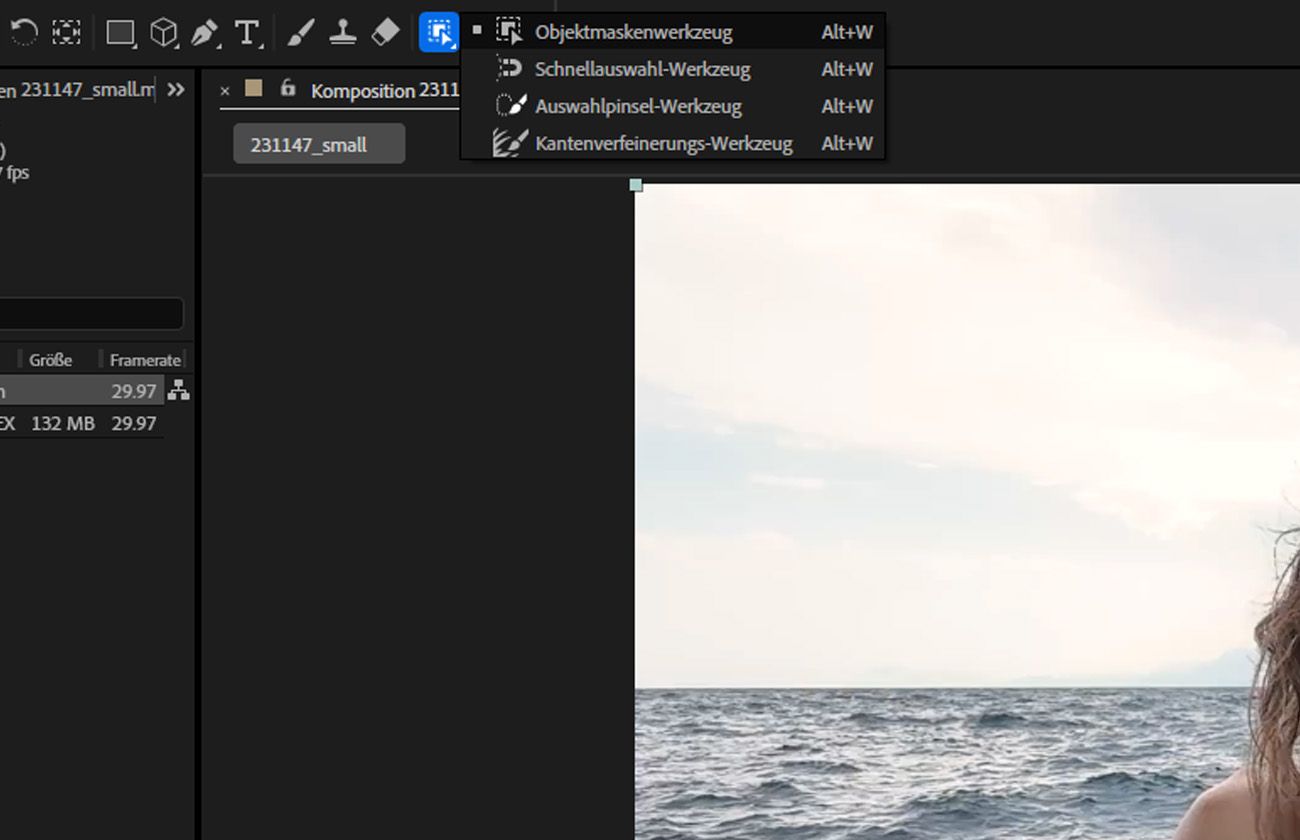Select the project row showing 132 MB

82,424
